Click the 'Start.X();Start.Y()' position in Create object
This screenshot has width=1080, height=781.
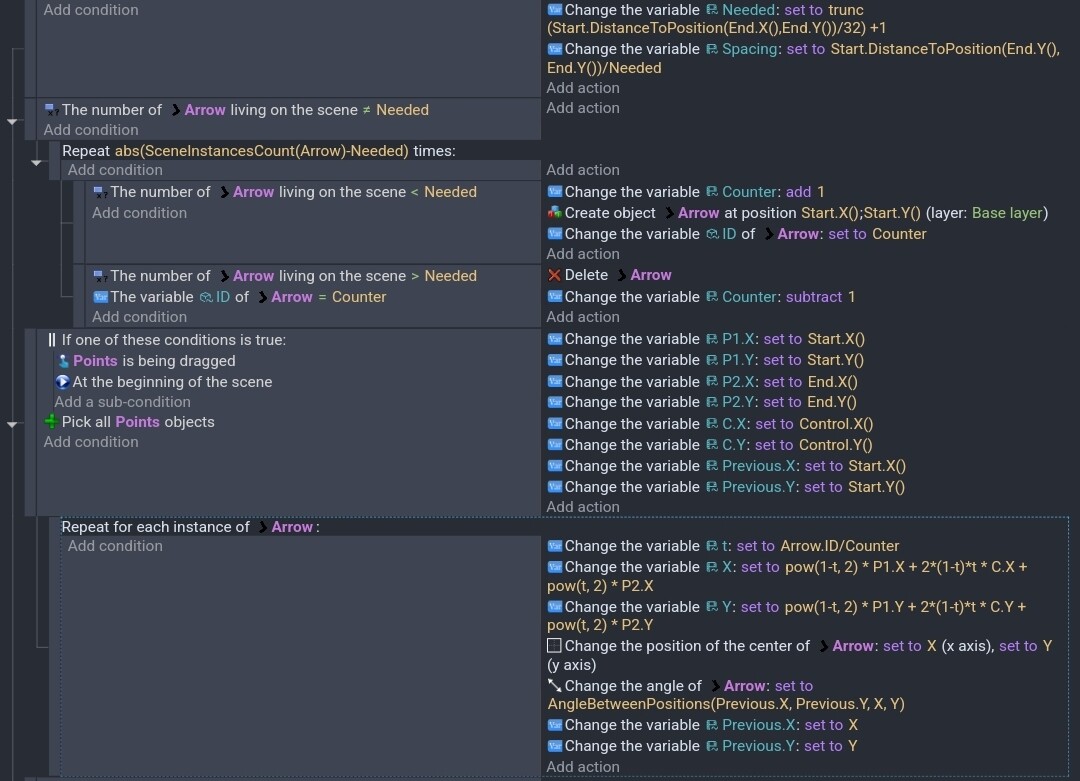[860, 213]
